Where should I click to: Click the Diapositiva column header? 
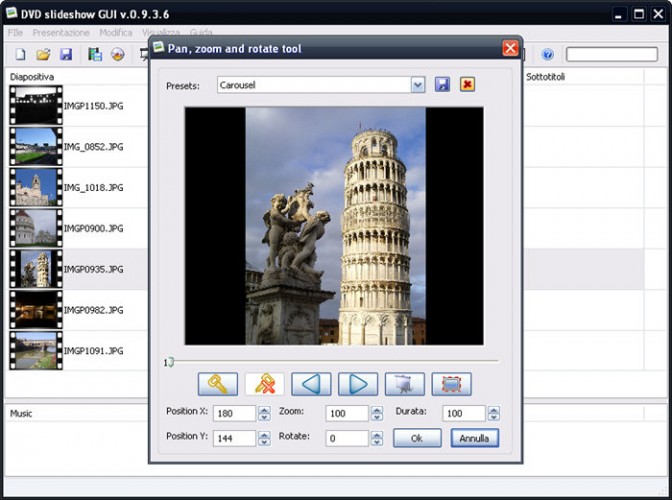coord(32,77)
